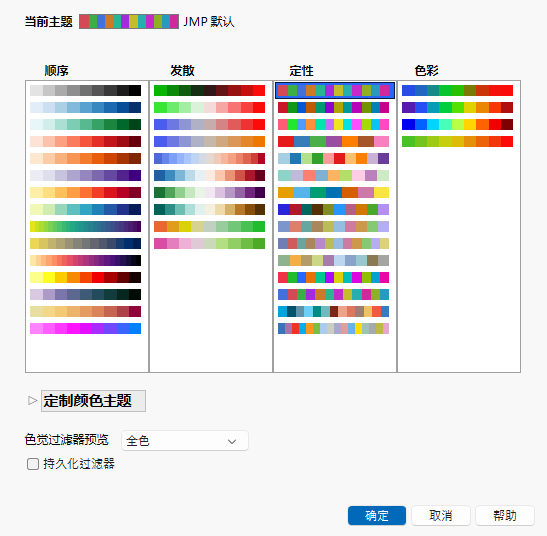
Task: Select the yellow-red-black hot sequential theme
Action: [x=85, y=277]
